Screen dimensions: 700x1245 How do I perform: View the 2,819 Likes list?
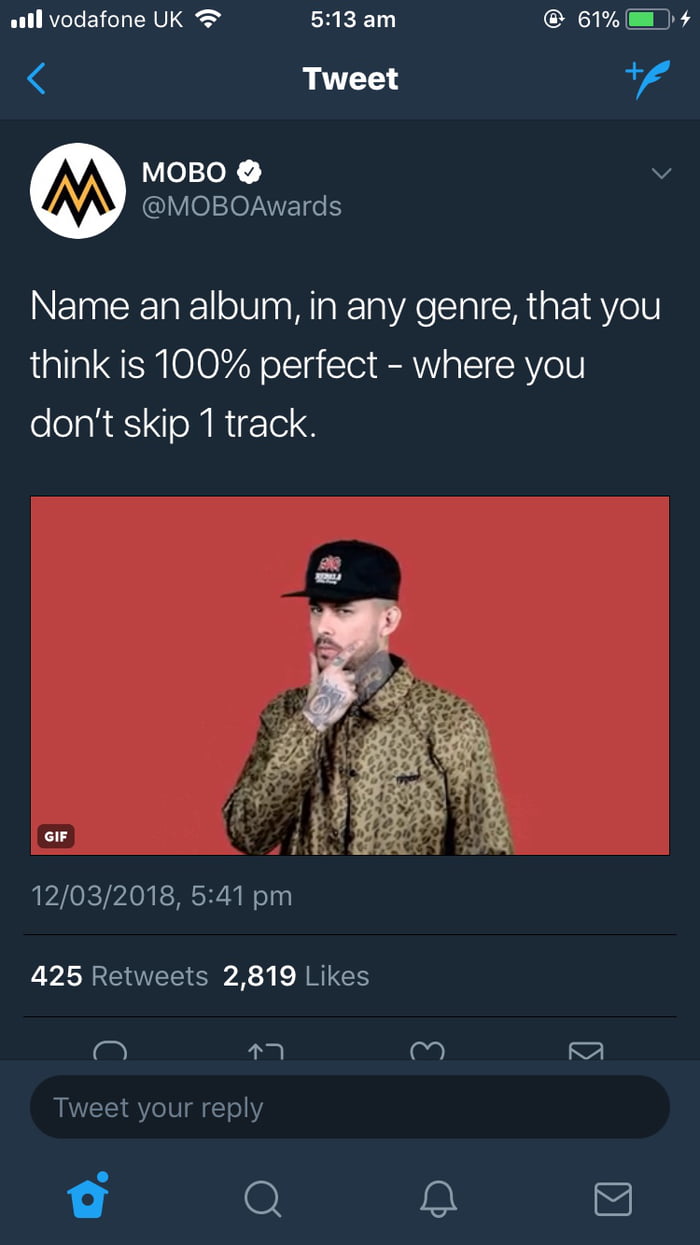coord(296,976)
